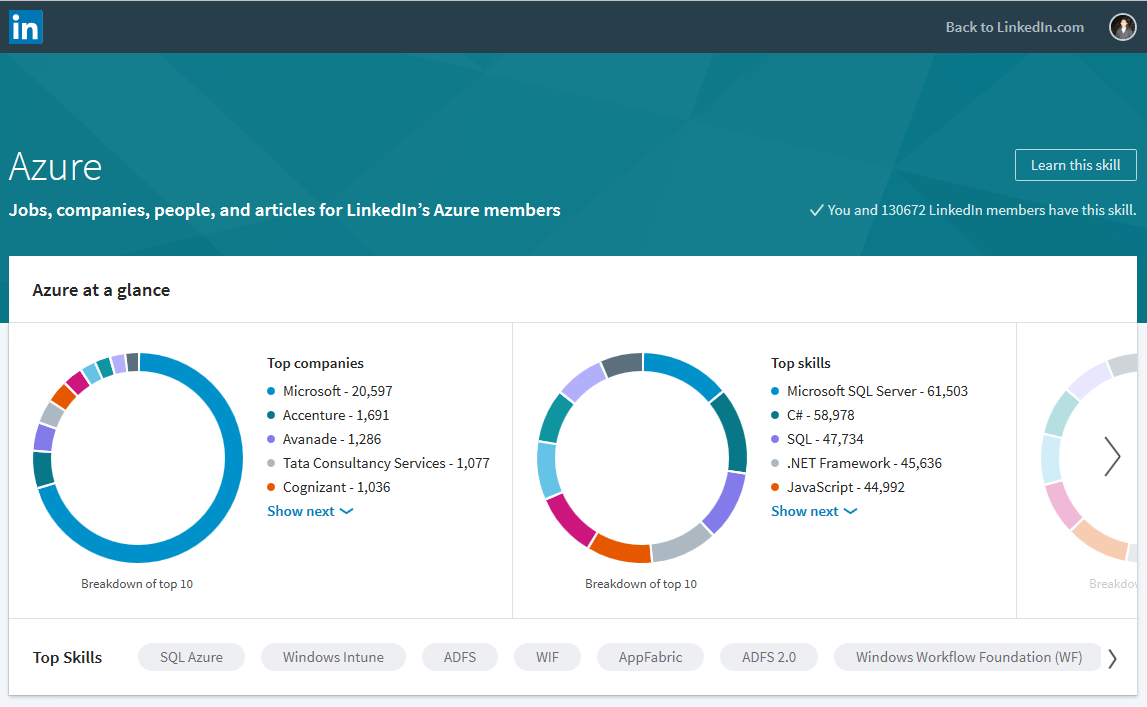Click the Microsoft SQL Server legend entry
Viewport: 1147px width, 707px height.
876,391
